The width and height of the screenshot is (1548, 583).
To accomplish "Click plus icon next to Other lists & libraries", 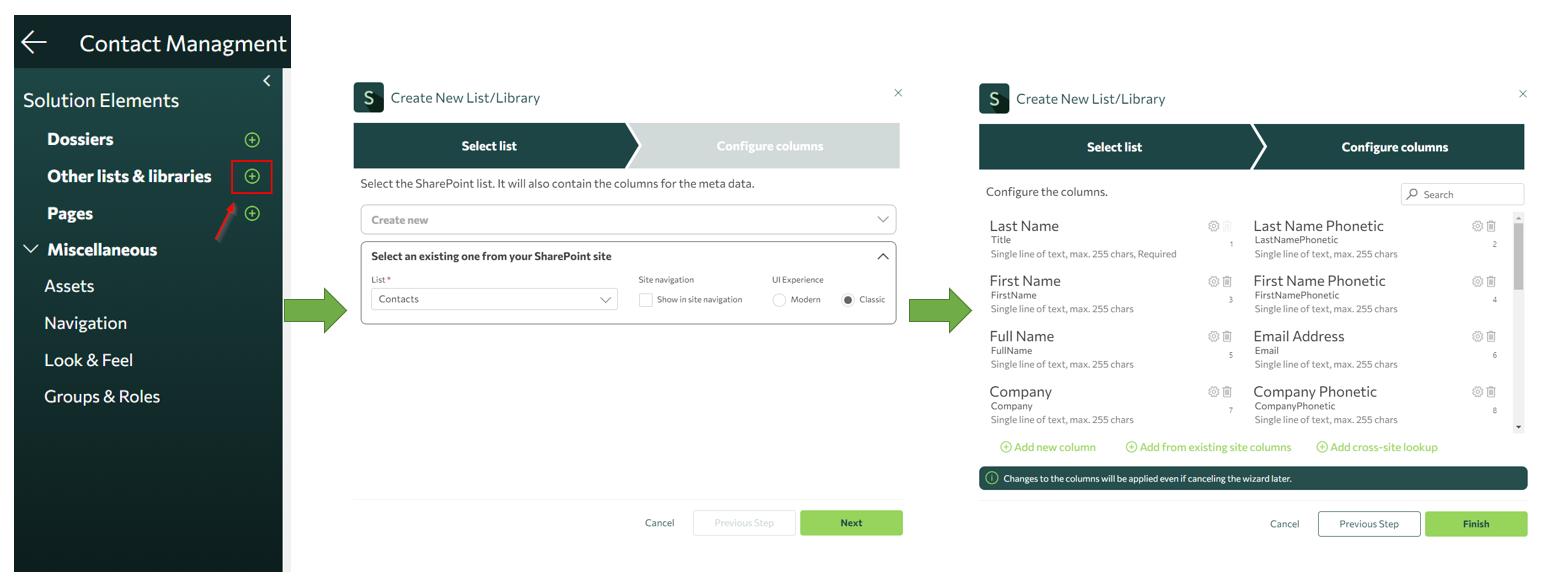I will [252, 176].
